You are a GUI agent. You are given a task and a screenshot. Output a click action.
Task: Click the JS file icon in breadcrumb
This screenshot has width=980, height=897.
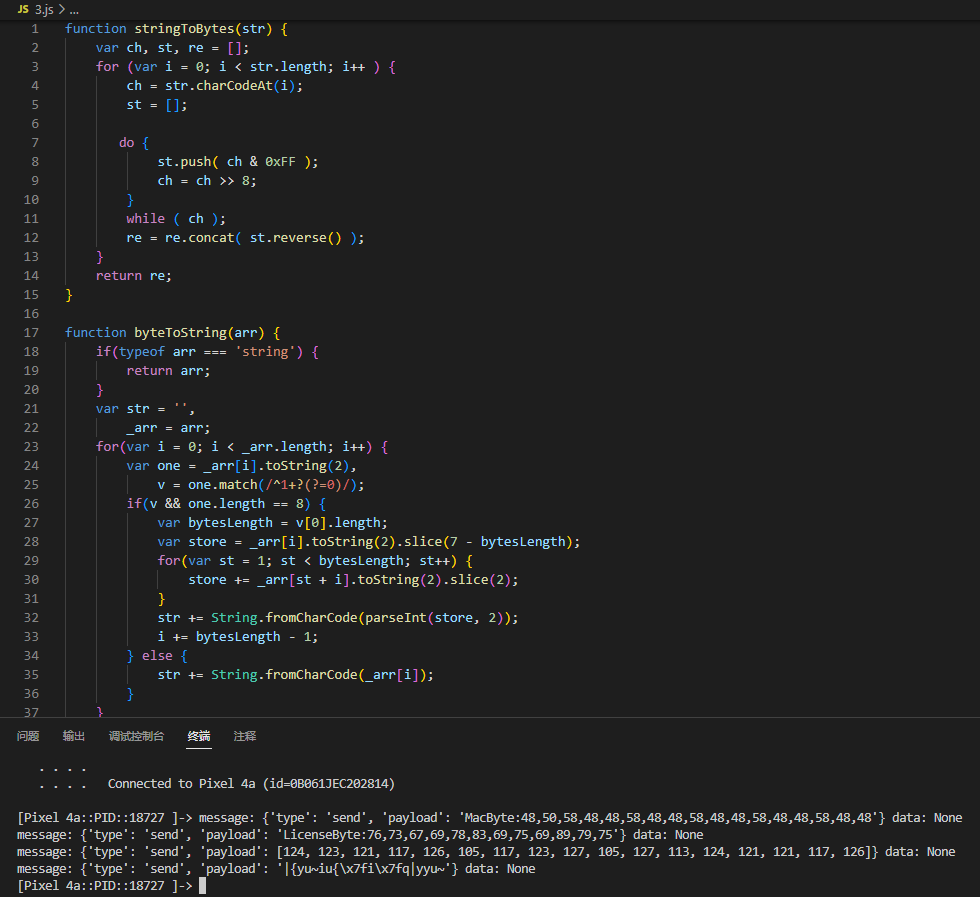pos(24,8)
